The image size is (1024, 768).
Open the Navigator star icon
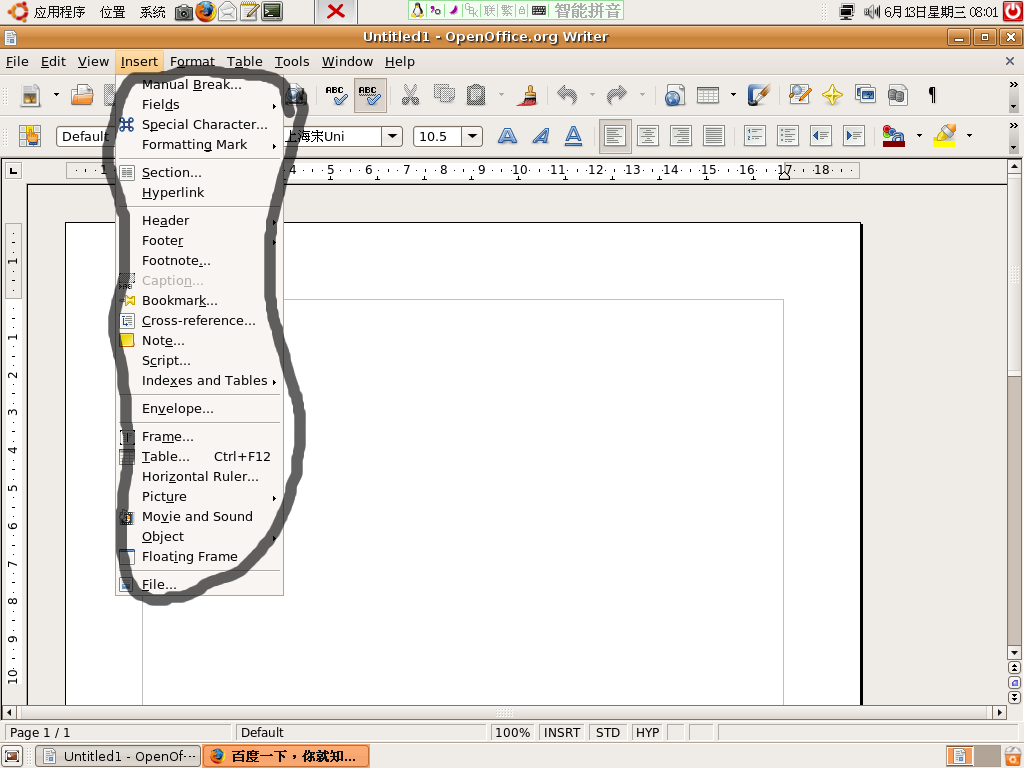coord(832,95)
